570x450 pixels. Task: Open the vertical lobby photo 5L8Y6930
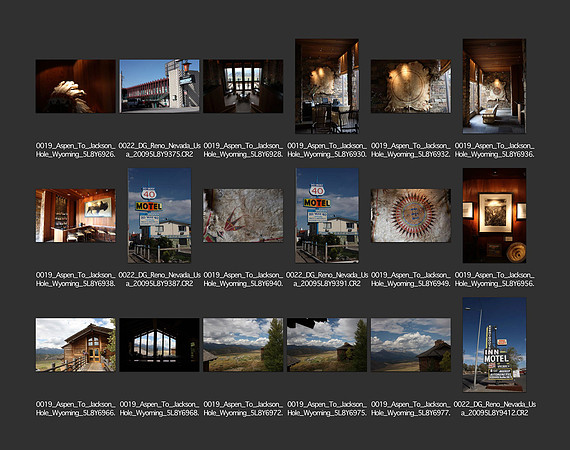(327, 86)
